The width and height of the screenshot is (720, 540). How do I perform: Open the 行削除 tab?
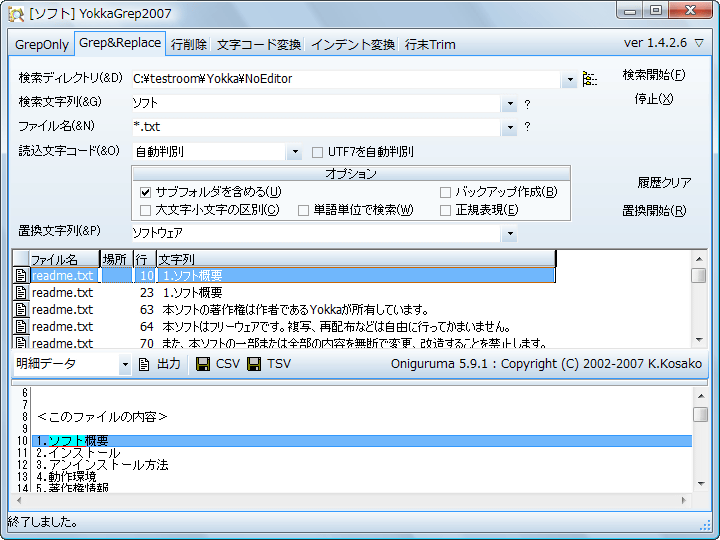(189, 45)
